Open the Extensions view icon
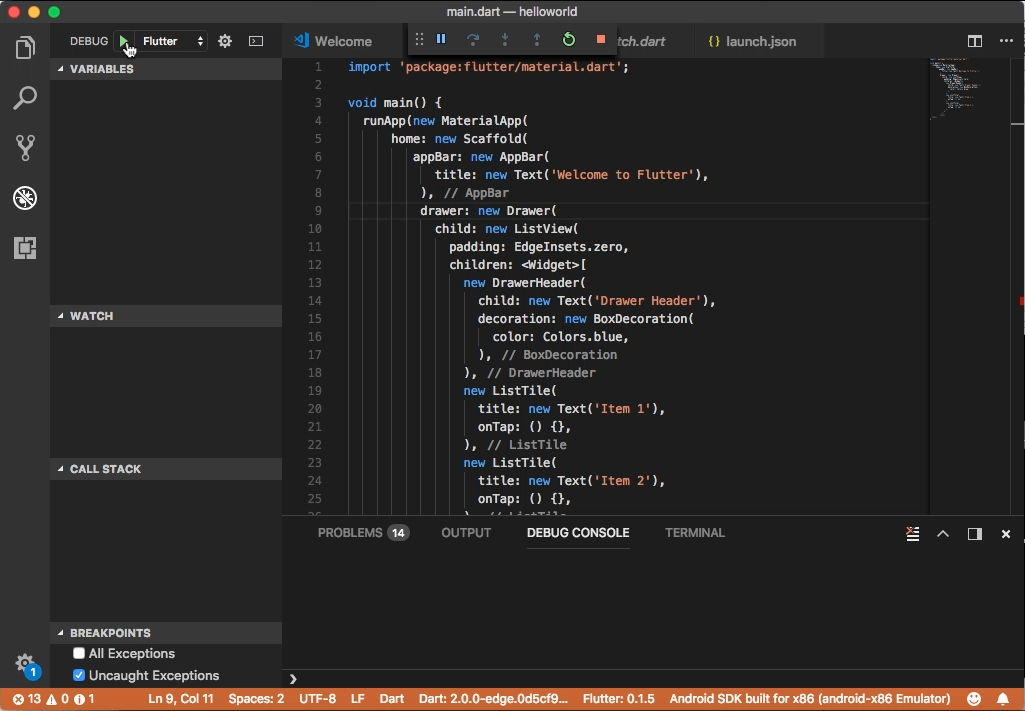 pyautogui.click(x=25, y=248)
